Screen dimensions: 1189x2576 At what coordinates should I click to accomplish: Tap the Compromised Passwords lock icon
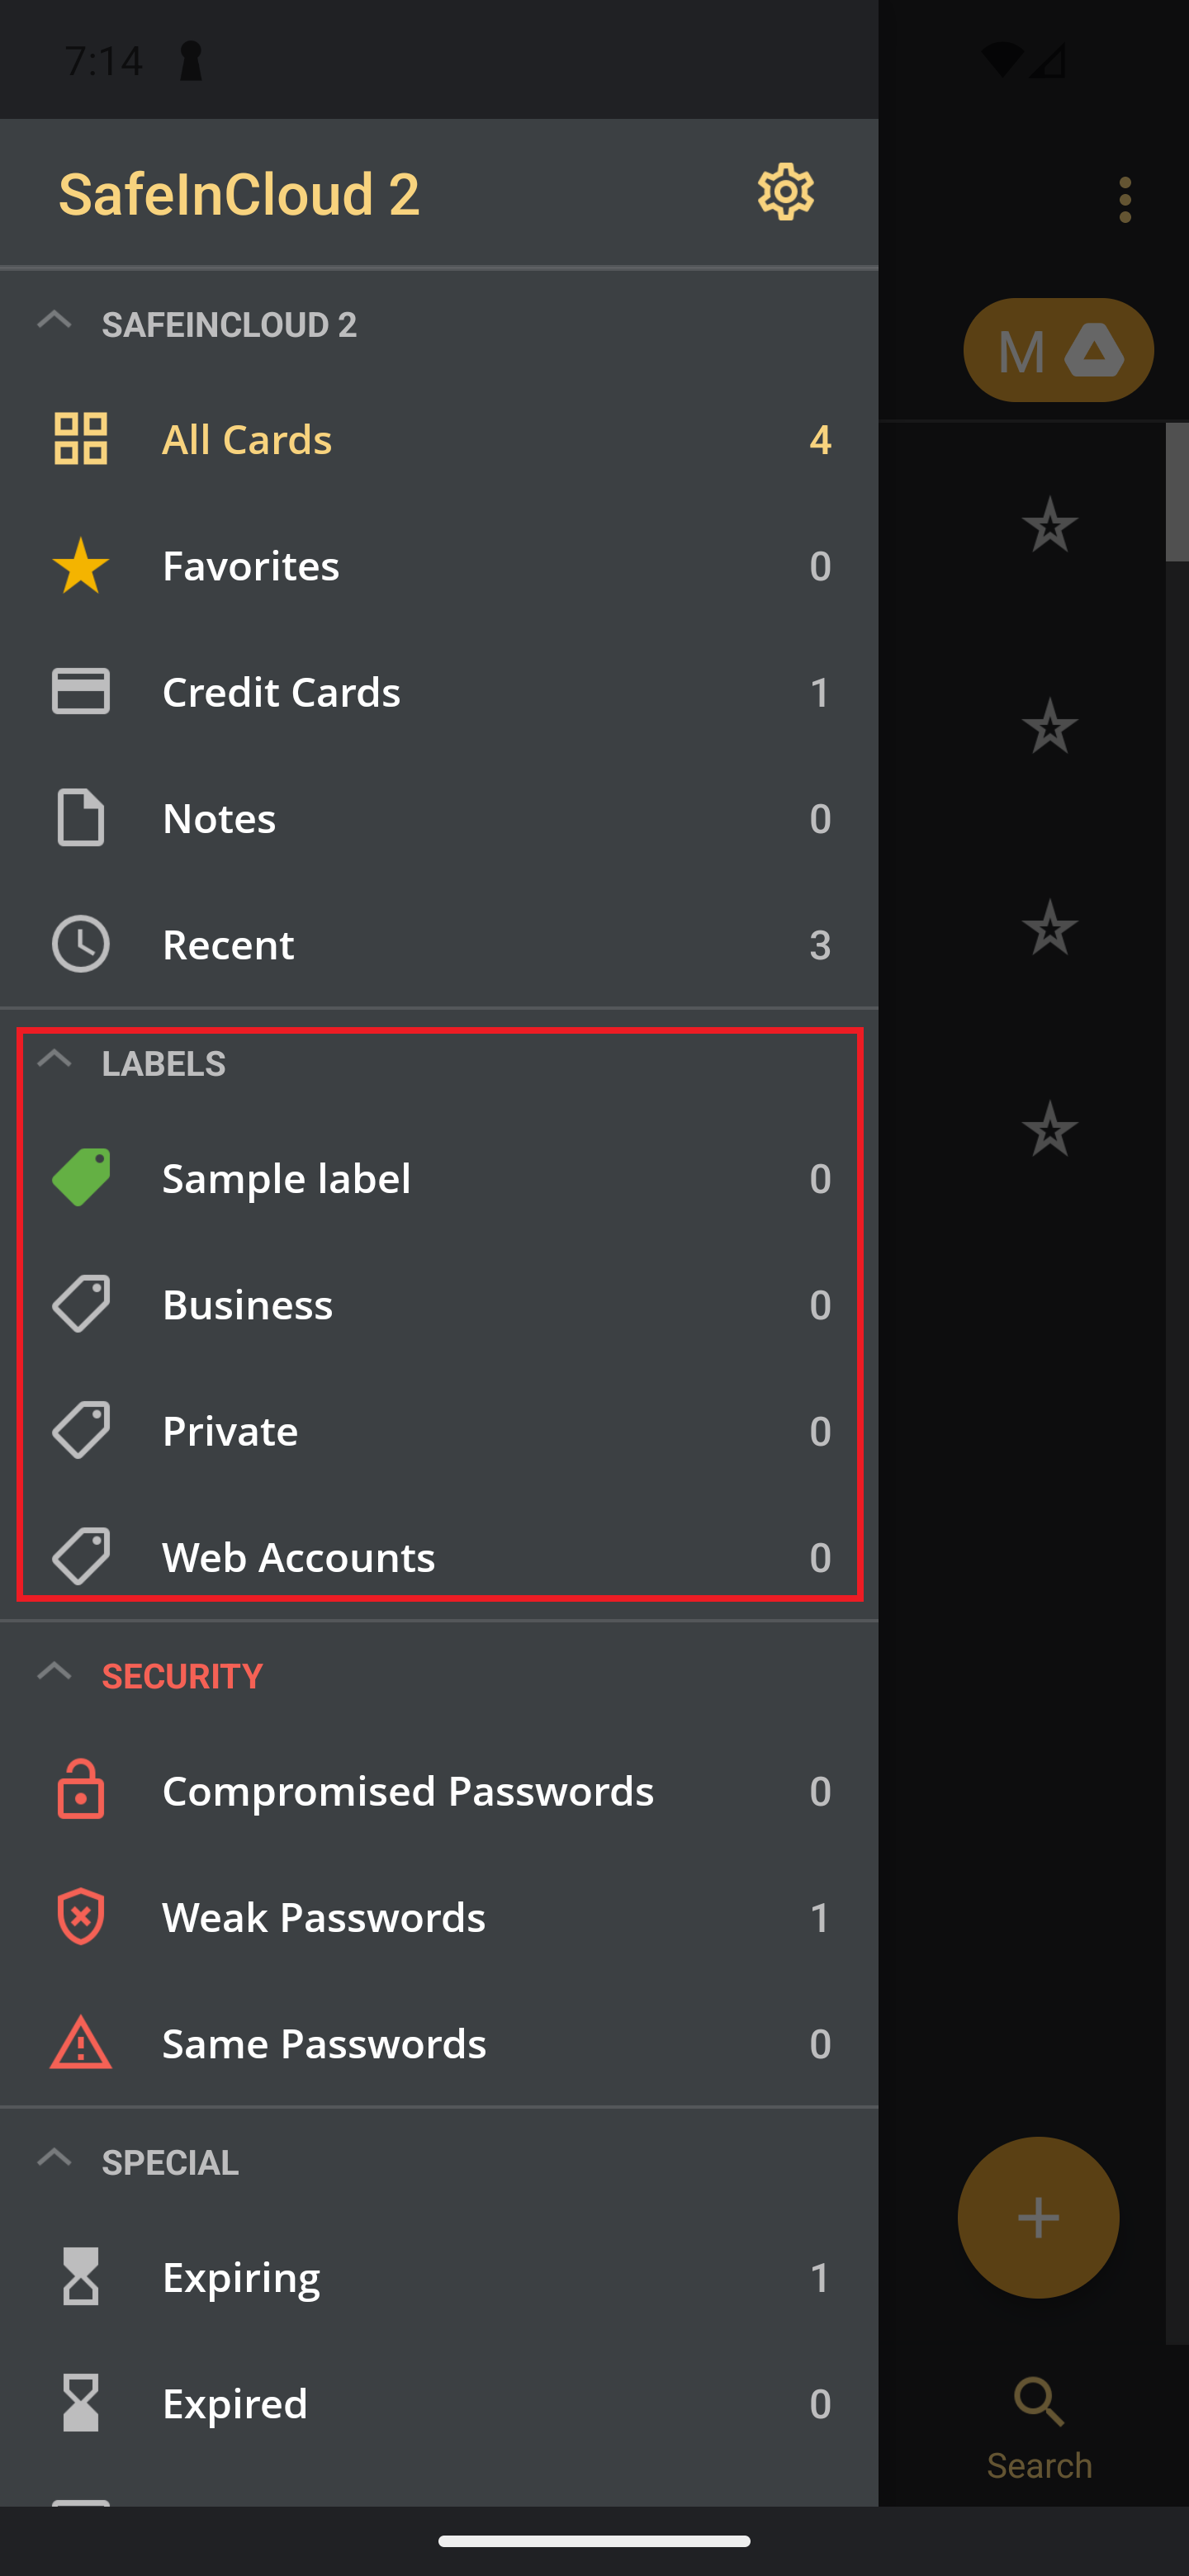[x=81, y=1790]
